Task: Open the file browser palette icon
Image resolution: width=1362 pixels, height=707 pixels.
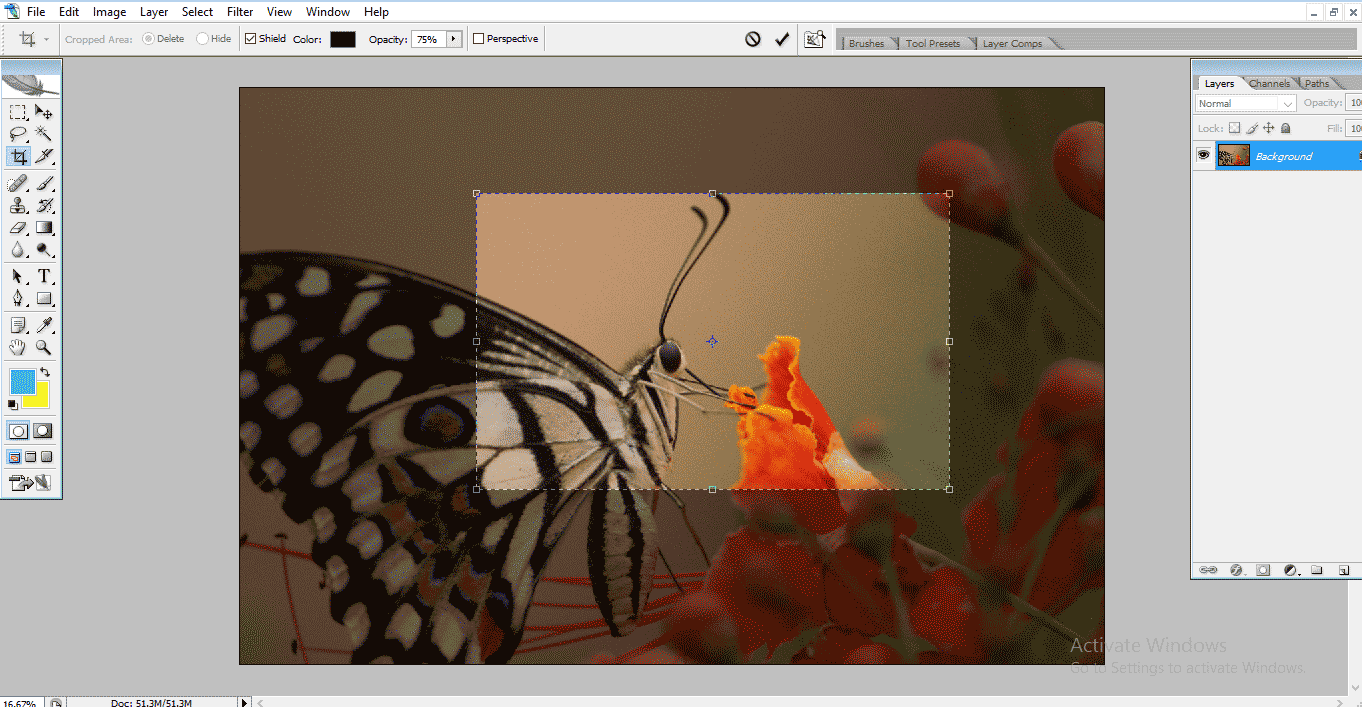Action: pyautogui.click(x=816, y=39)
